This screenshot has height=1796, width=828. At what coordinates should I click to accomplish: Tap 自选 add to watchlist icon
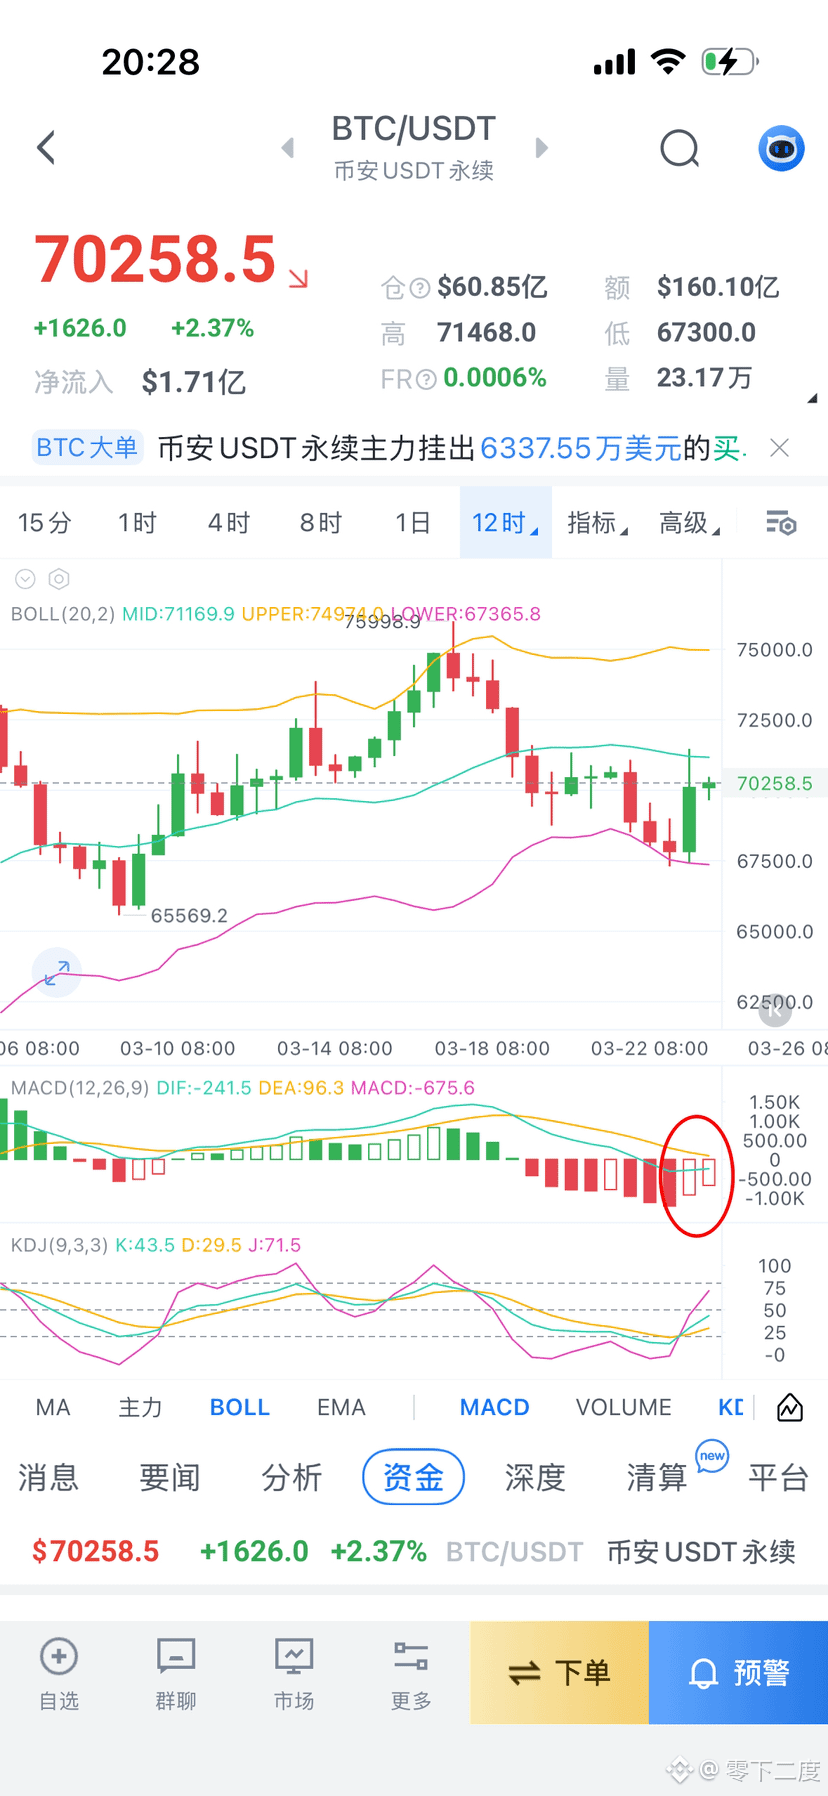59,1674
